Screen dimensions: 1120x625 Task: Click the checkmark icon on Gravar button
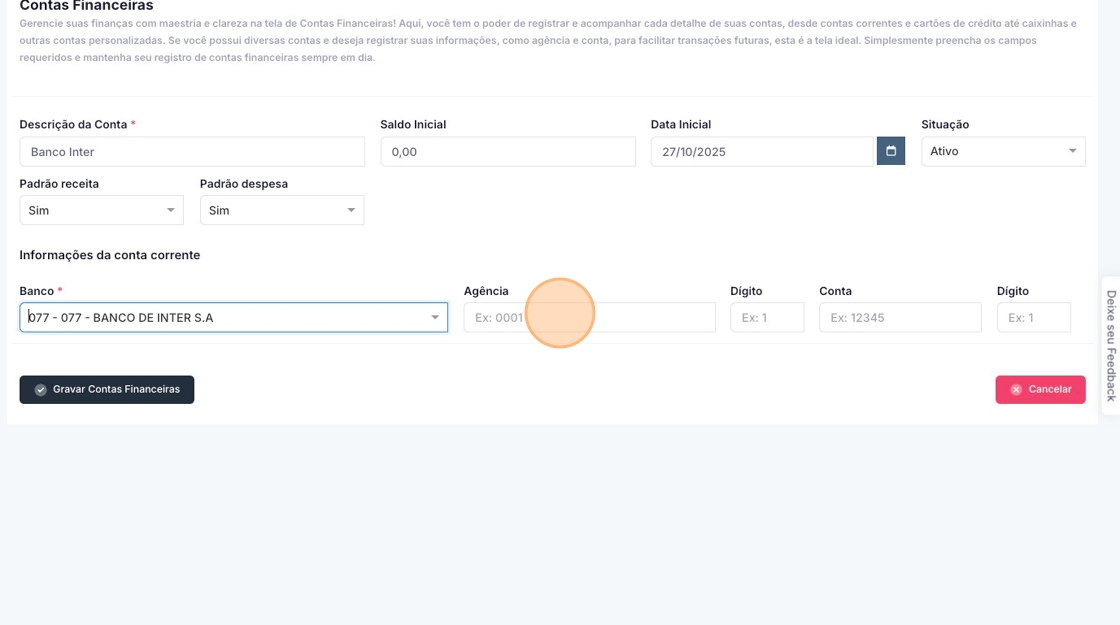[x=41, y=390]
